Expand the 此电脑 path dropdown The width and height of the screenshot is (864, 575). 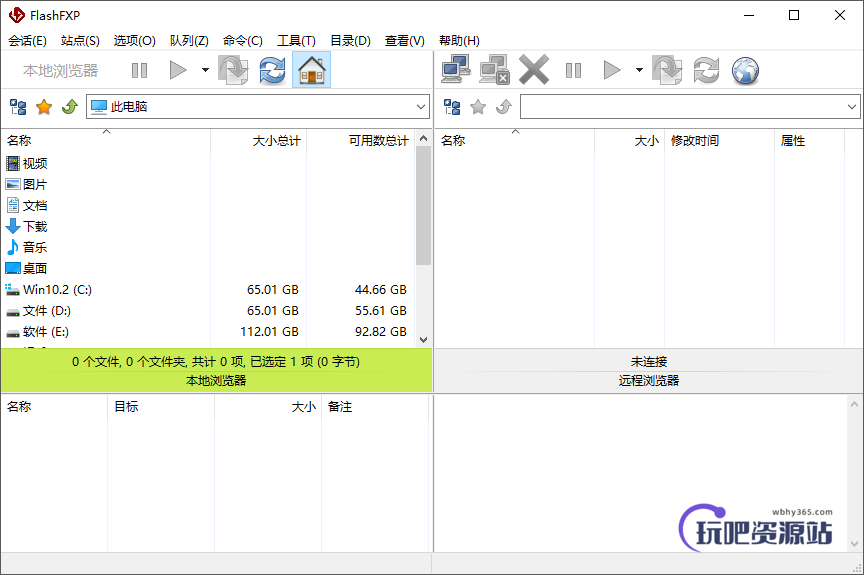click(x=422, y=107)
